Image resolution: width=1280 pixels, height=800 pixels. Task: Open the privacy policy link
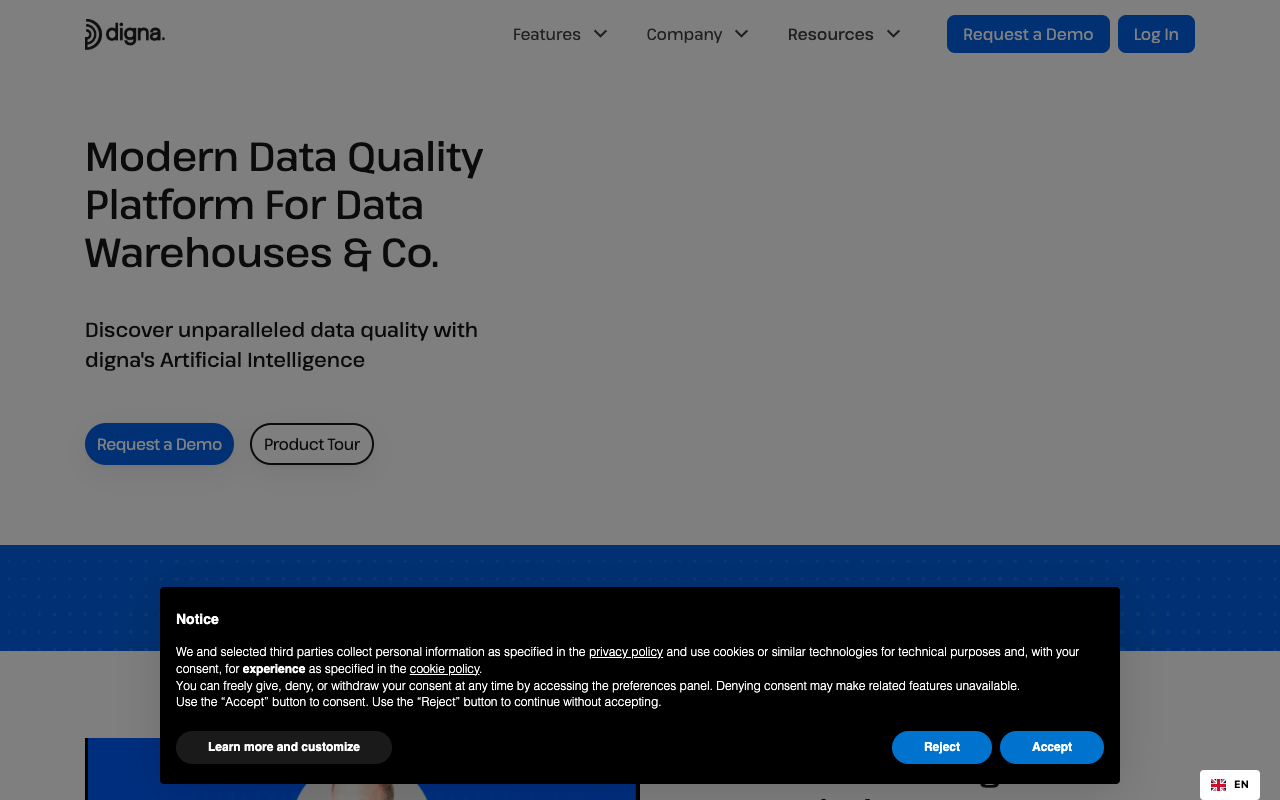626,652
